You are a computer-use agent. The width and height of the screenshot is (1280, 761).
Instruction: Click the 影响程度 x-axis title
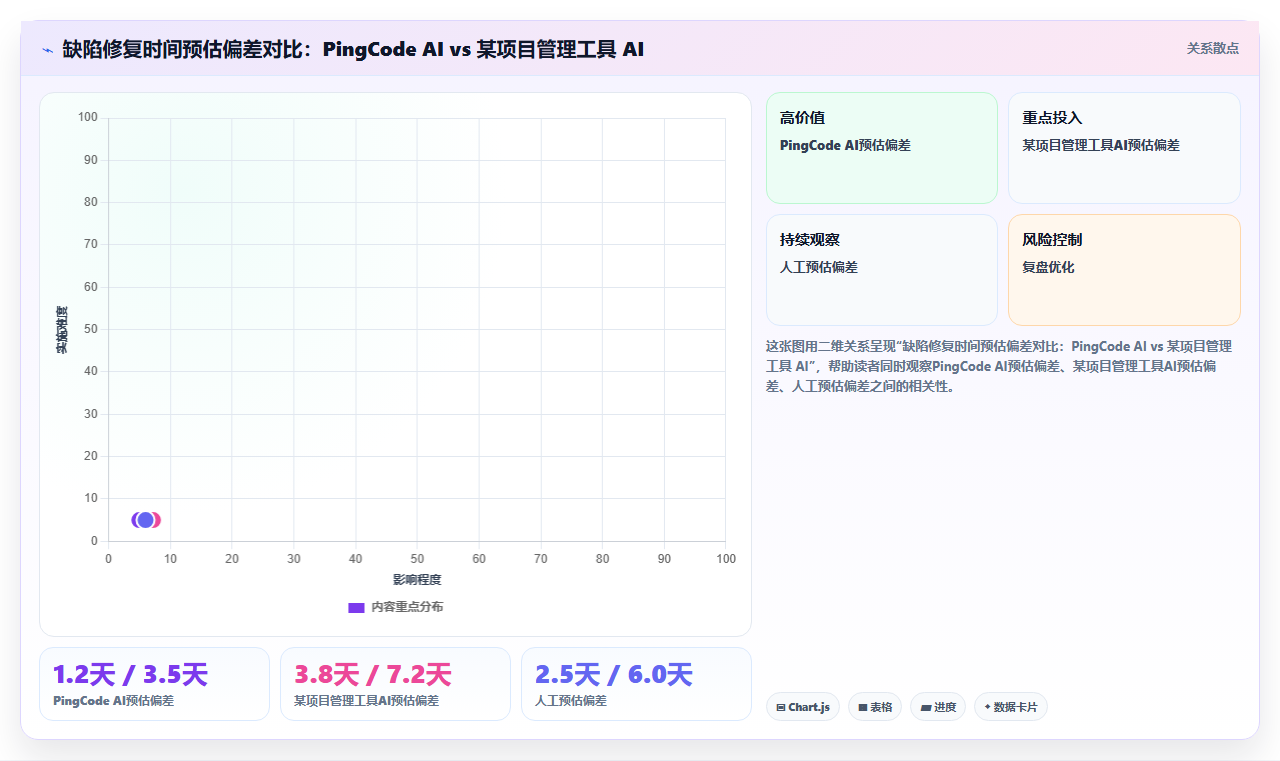coord(417,580)
